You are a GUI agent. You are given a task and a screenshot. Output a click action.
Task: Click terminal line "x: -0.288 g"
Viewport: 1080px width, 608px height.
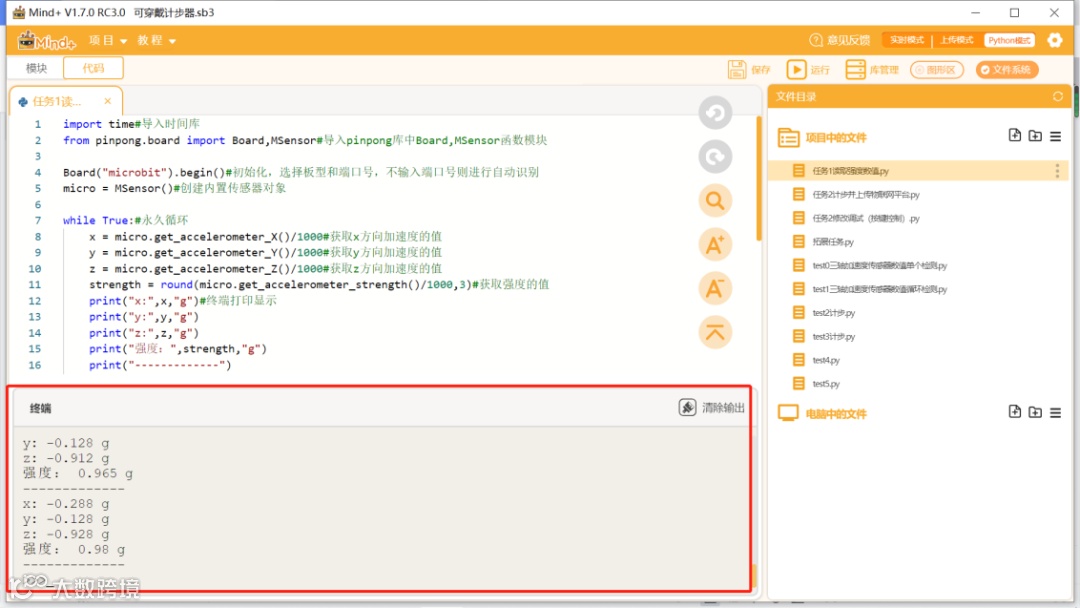pyautogui.click(x=66, y=504)
